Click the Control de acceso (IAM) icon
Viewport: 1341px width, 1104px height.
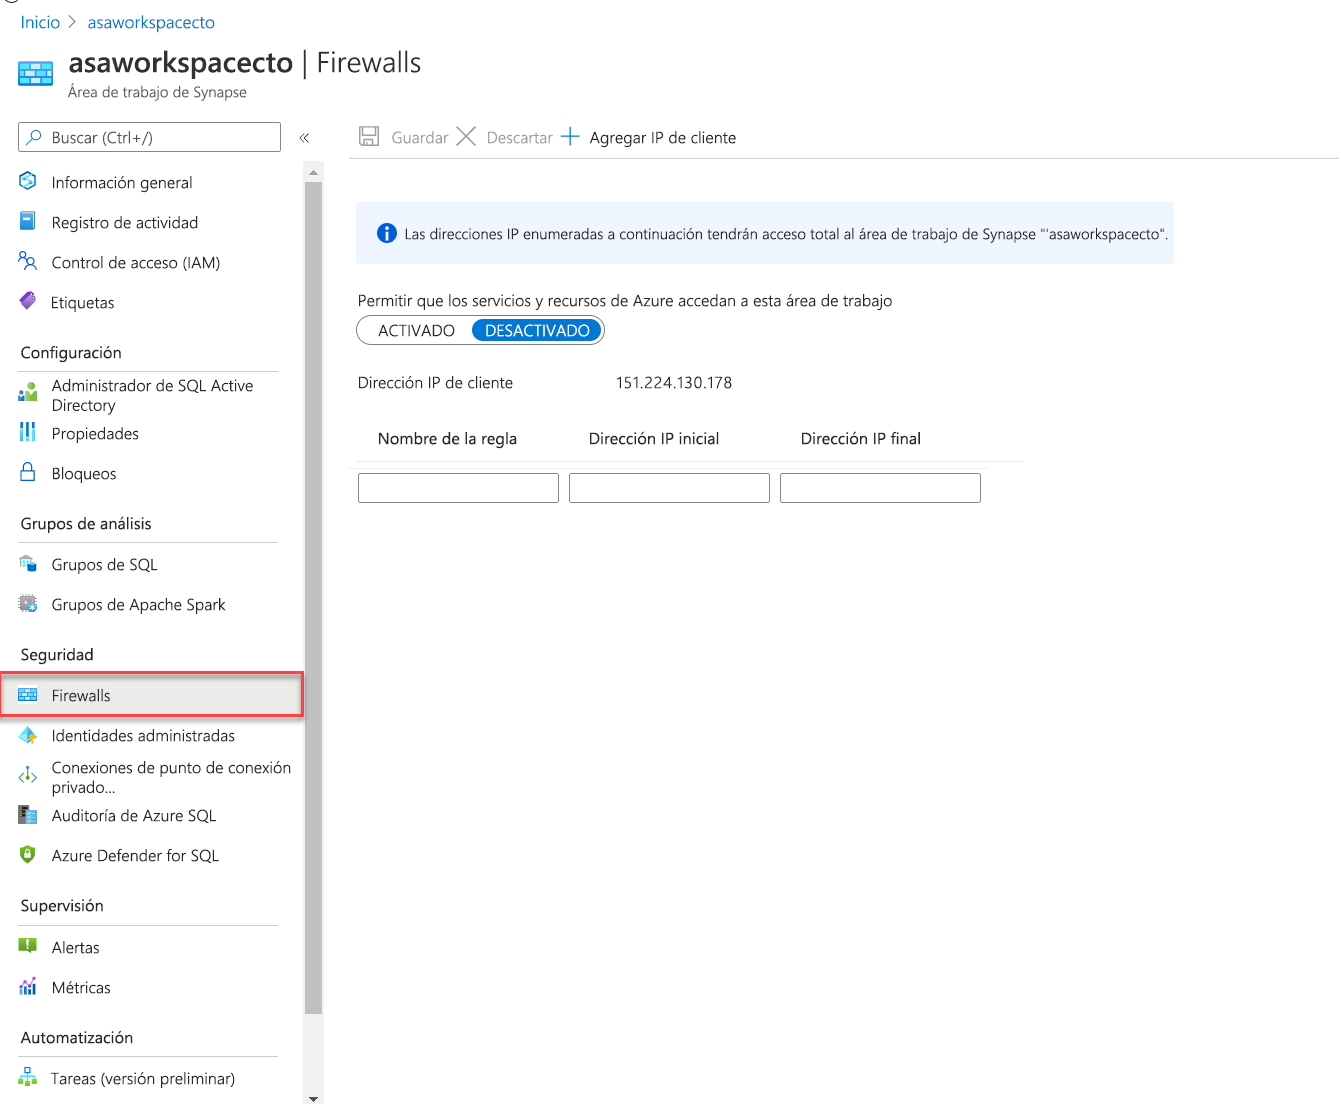coord(28,262)
